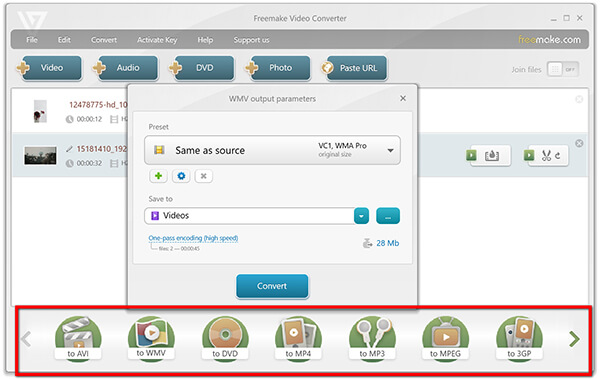Select the to AVI format icon
Viewport: 600px width, 379px height.
[78, 338]
